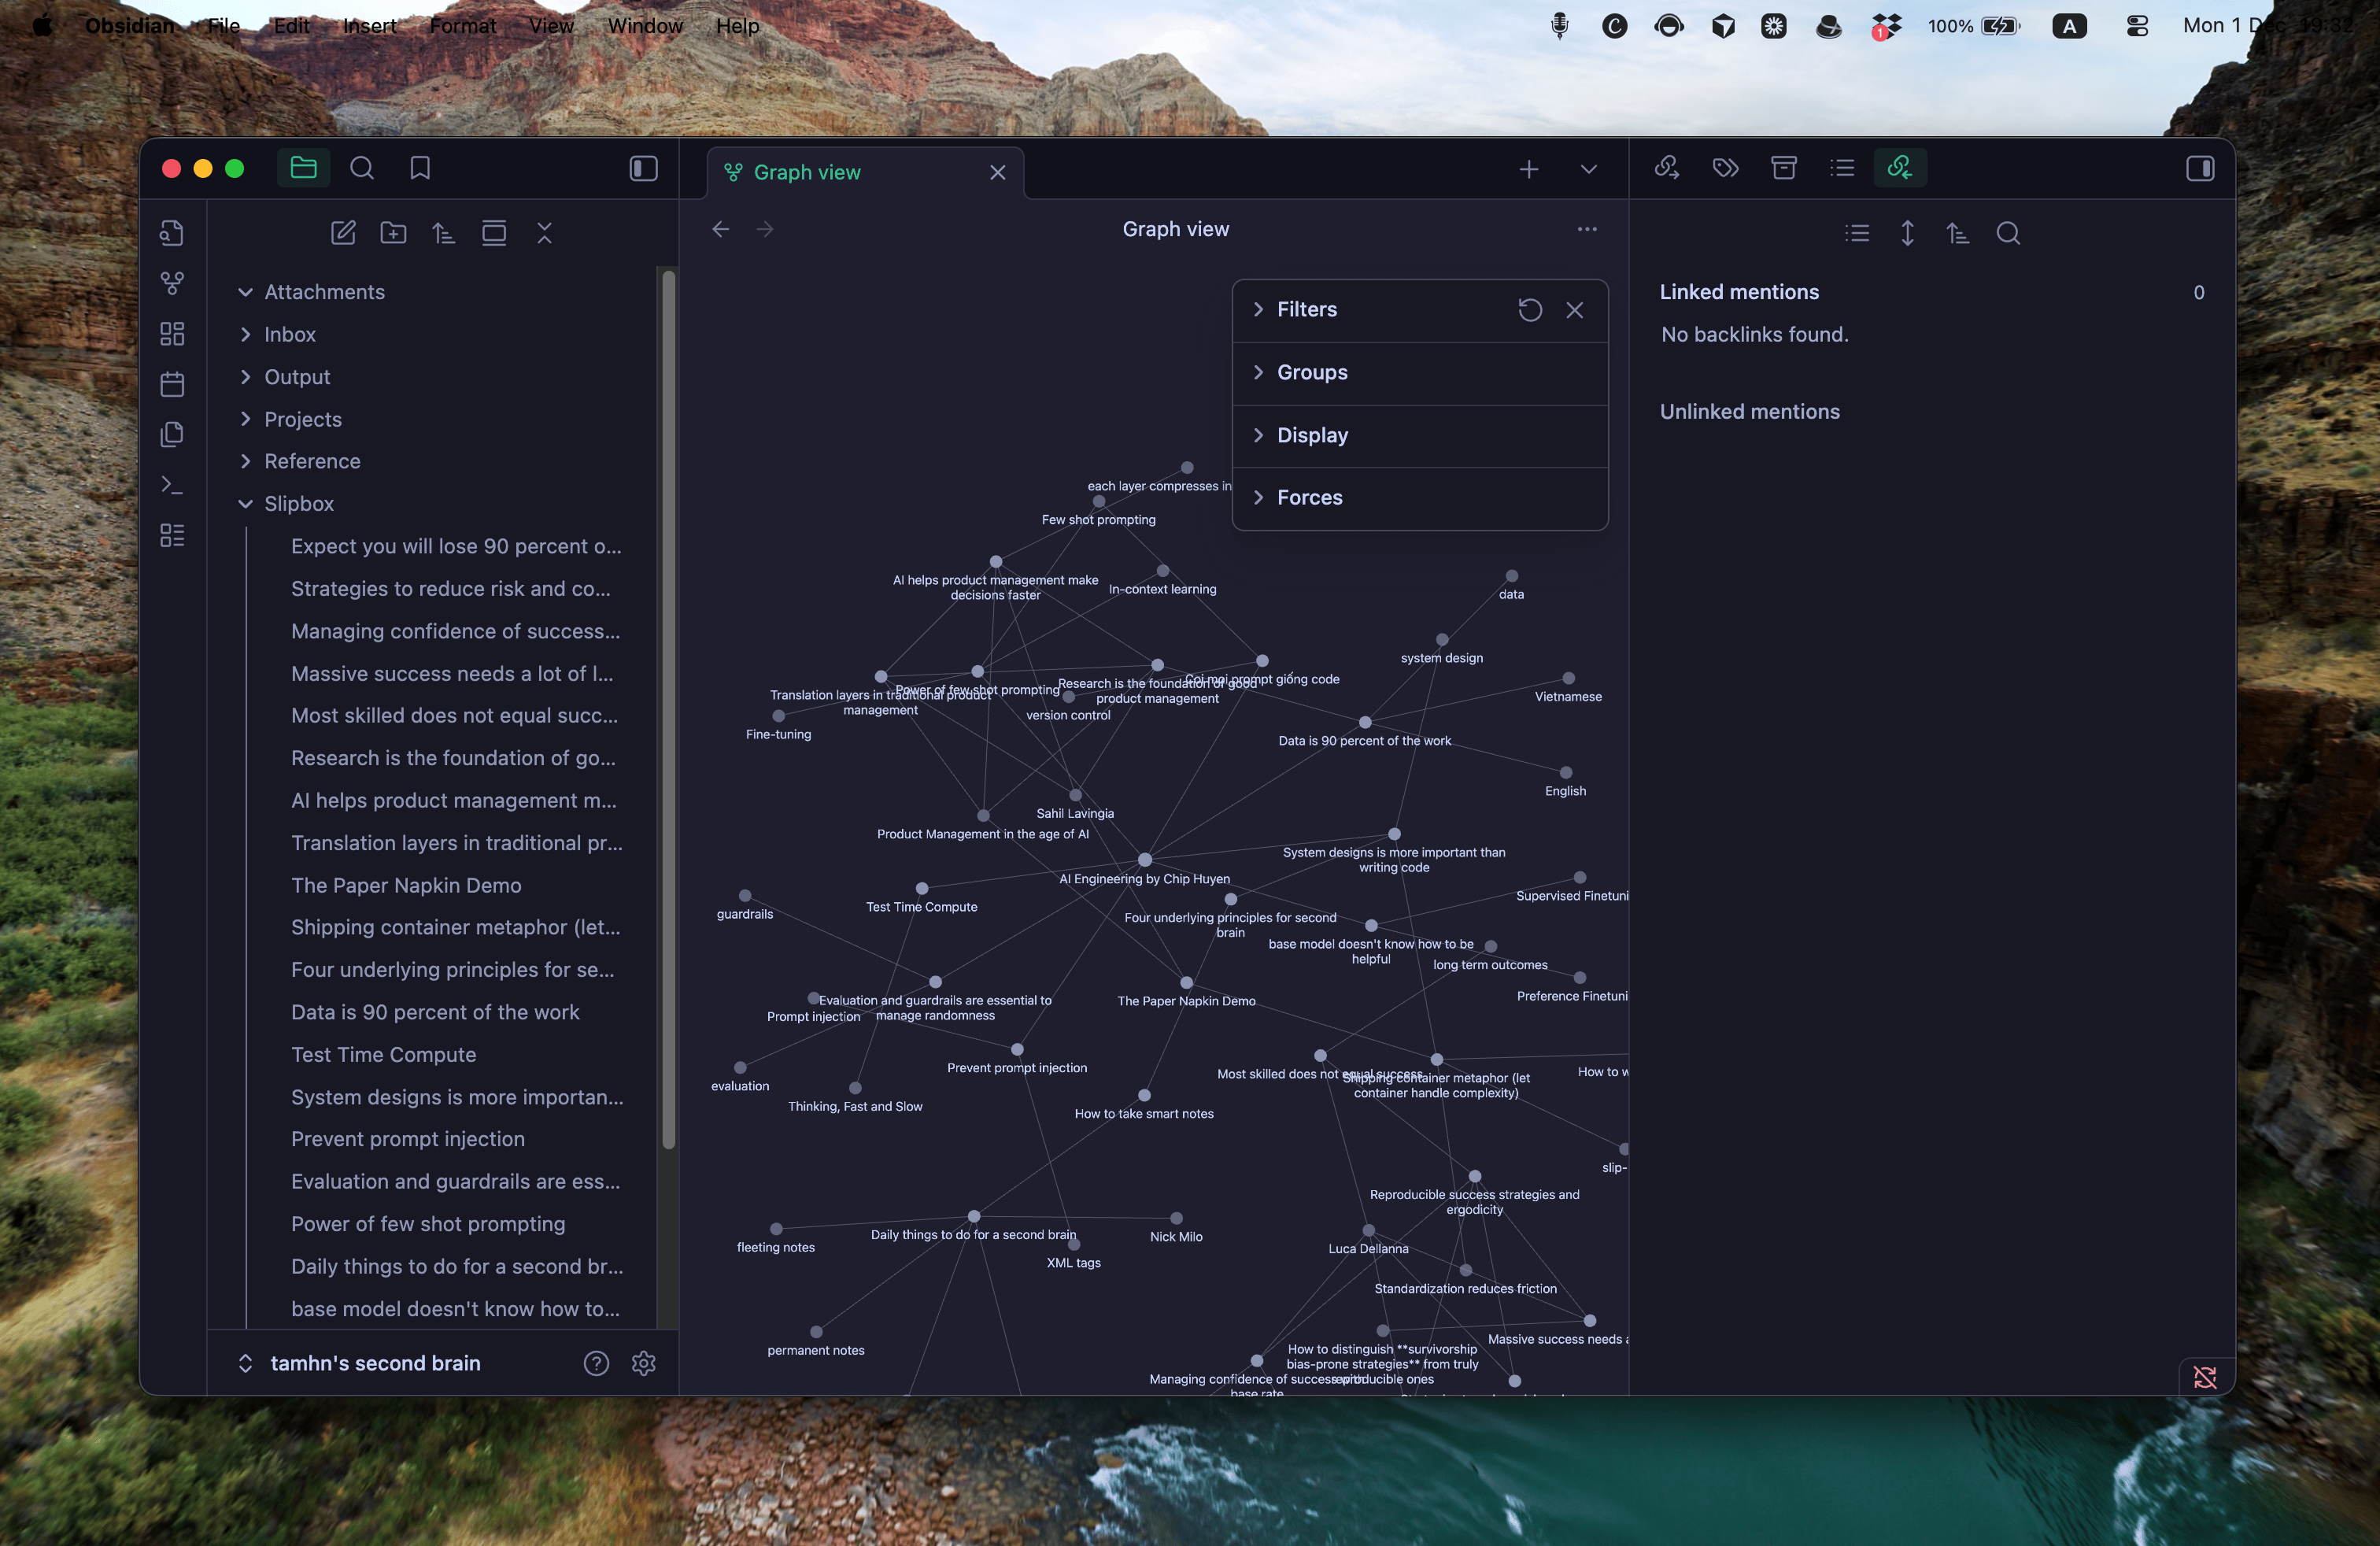
Task: Open the outgoing links pane icon
Action: [x=1666, y=168]
